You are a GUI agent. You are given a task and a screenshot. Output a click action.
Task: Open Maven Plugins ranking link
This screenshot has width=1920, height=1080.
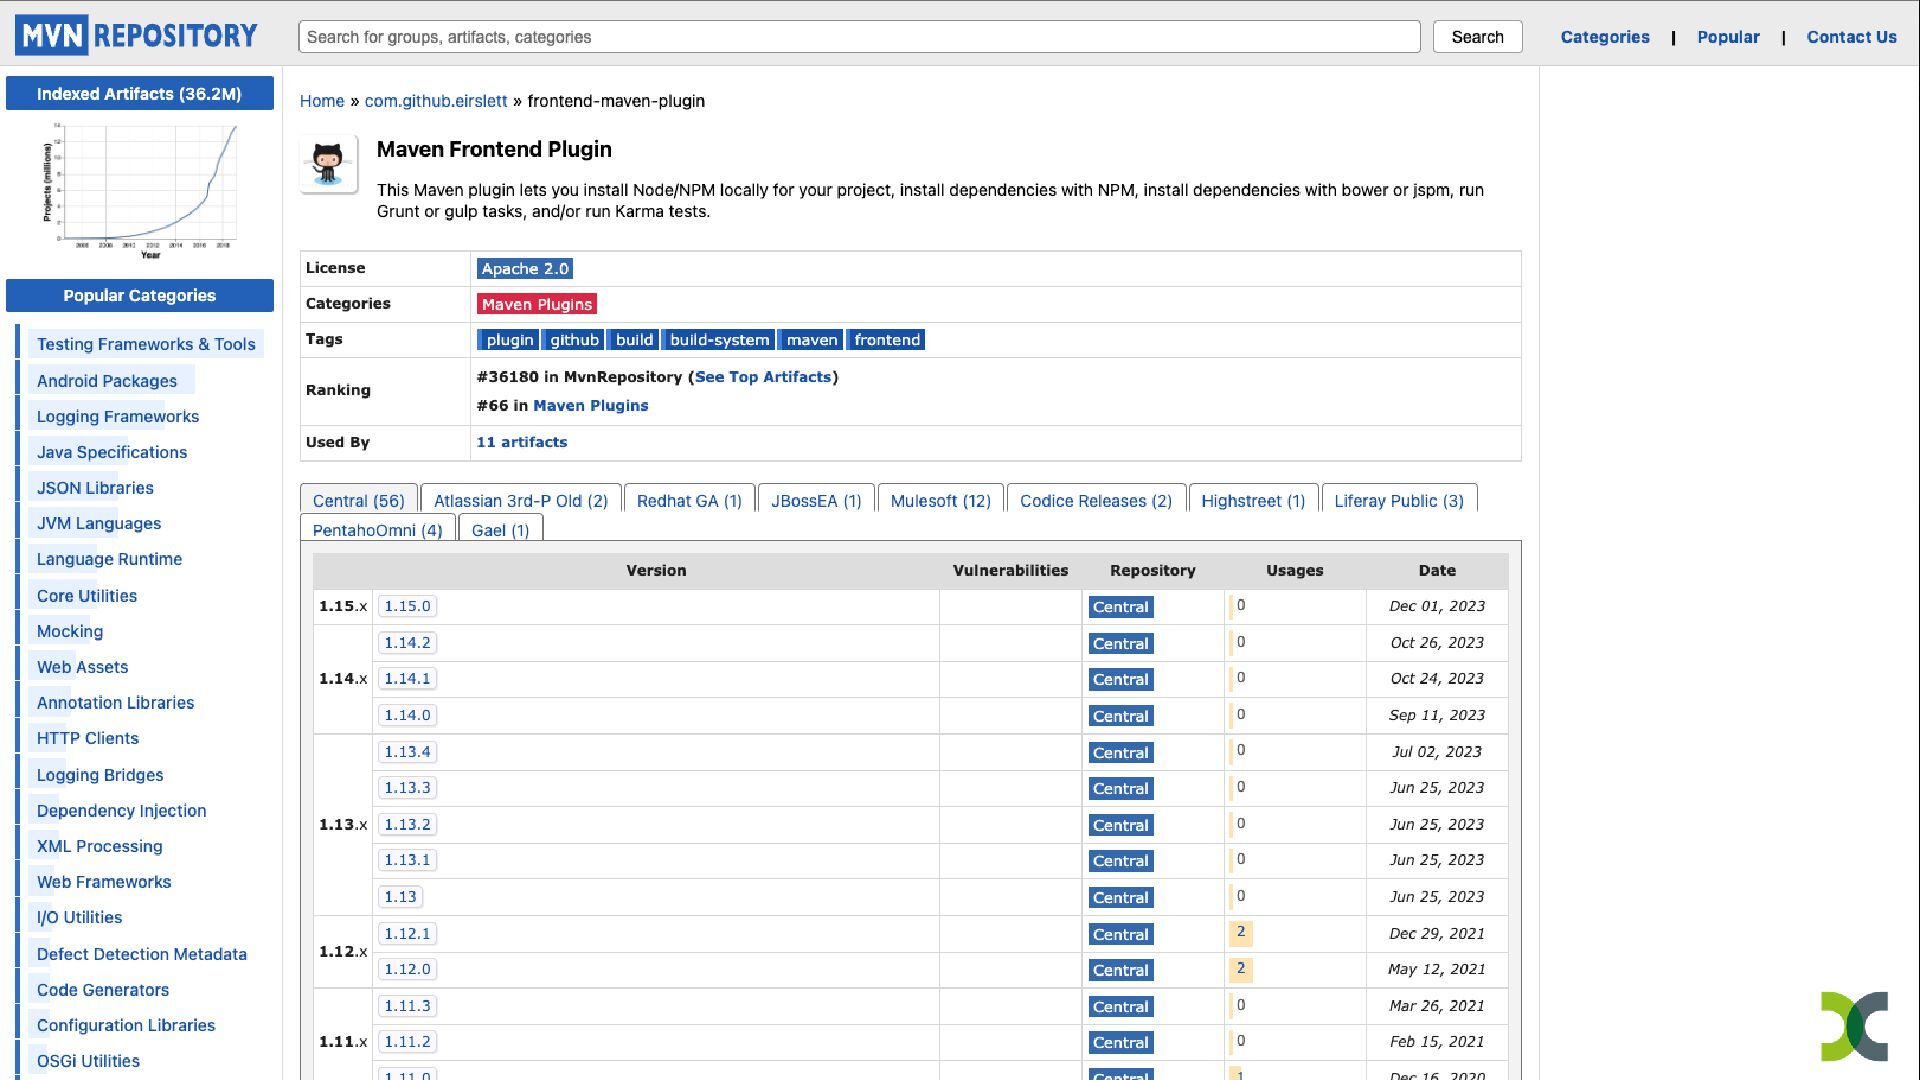(590, 406)
